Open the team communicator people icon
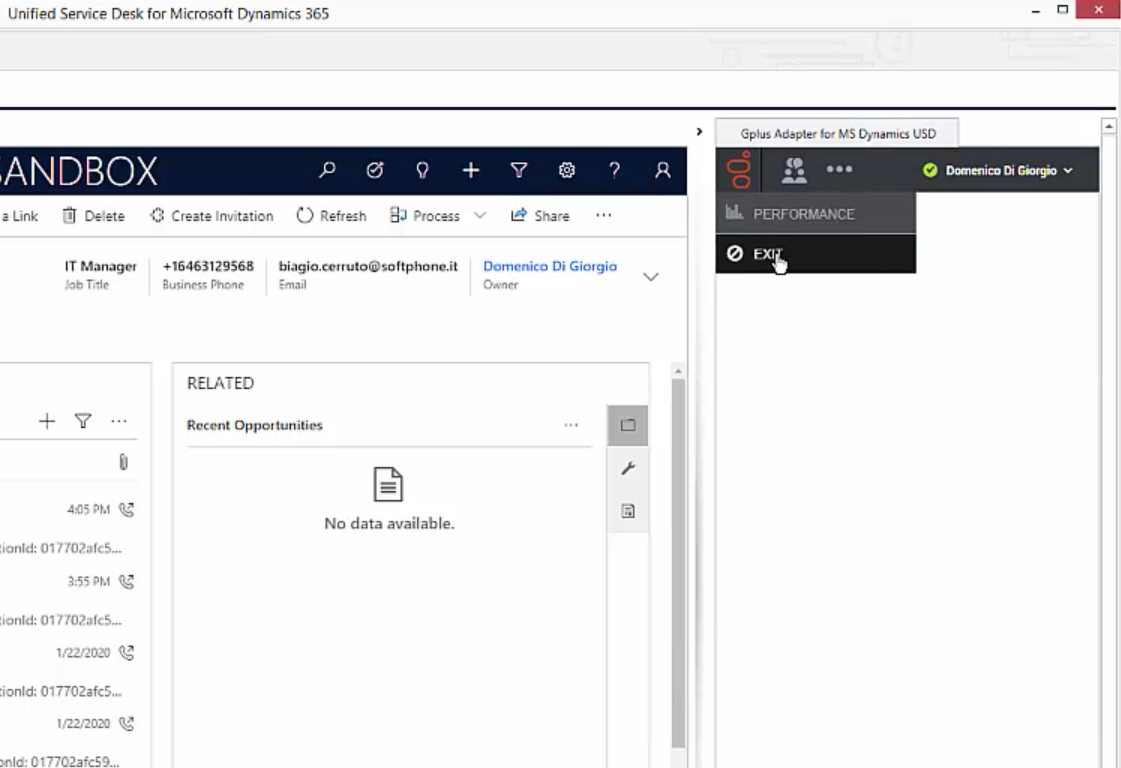The height and width of the screenshot is (768, 1121). pos(794,170)
